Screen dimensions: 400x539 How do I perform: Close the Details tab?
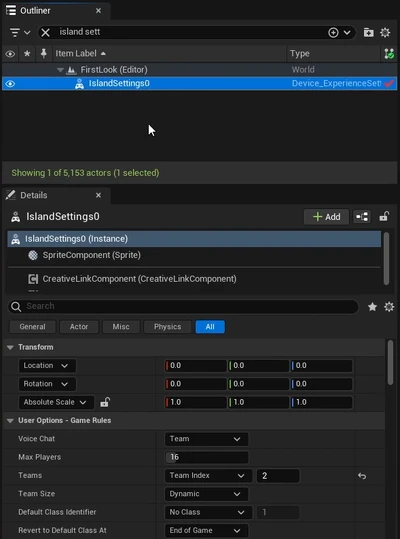(98, 195)
